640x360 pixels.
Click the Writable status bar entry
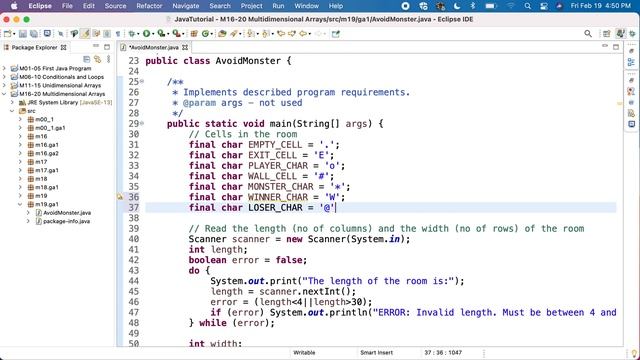pyautogui.click(x=304, y=353)
